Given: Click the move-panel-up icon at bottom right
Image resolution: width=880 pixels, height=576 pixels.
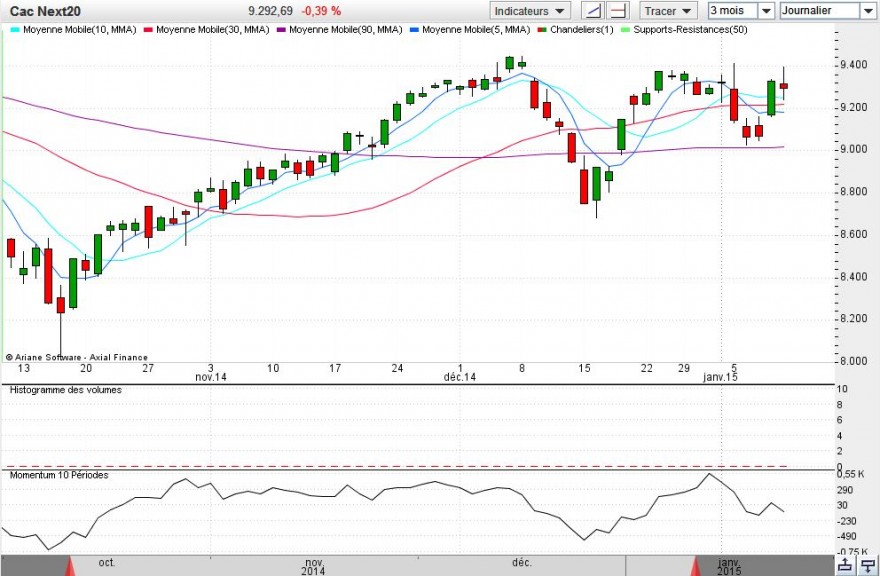Looking at the screenshot, I should [845, 566].
